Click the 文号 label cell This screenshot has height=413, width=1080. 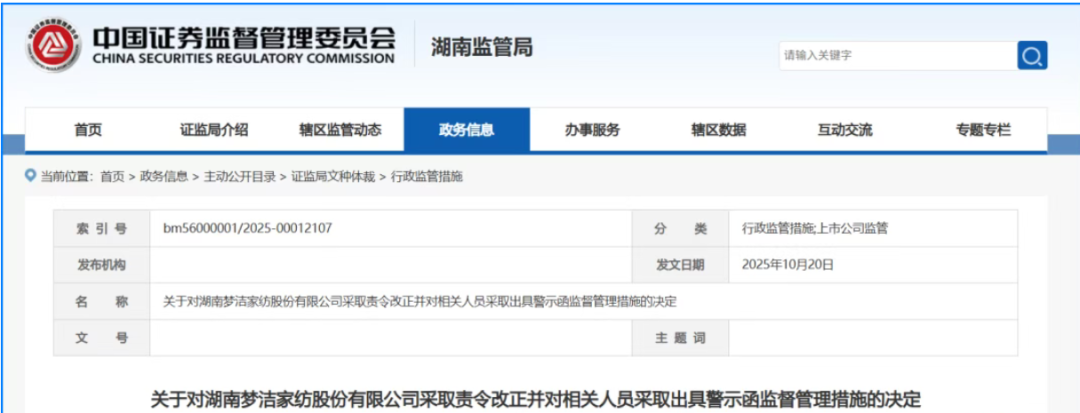(101, 338)
